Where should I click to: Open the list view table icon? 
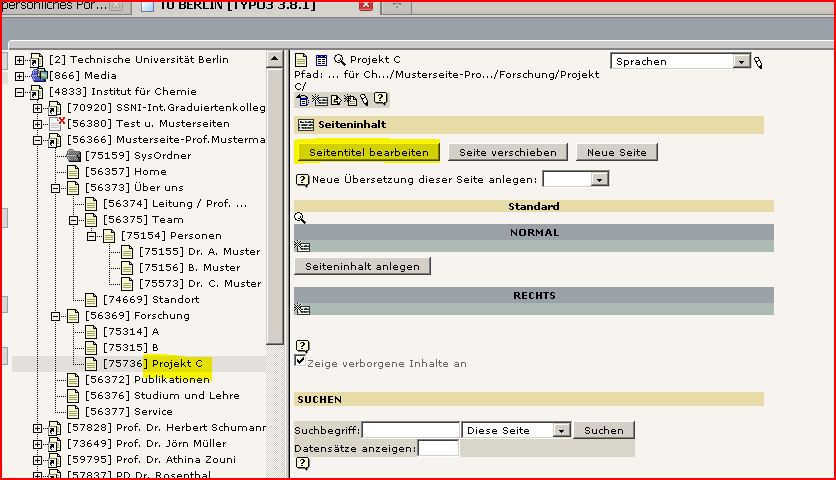tap(321, 60)
